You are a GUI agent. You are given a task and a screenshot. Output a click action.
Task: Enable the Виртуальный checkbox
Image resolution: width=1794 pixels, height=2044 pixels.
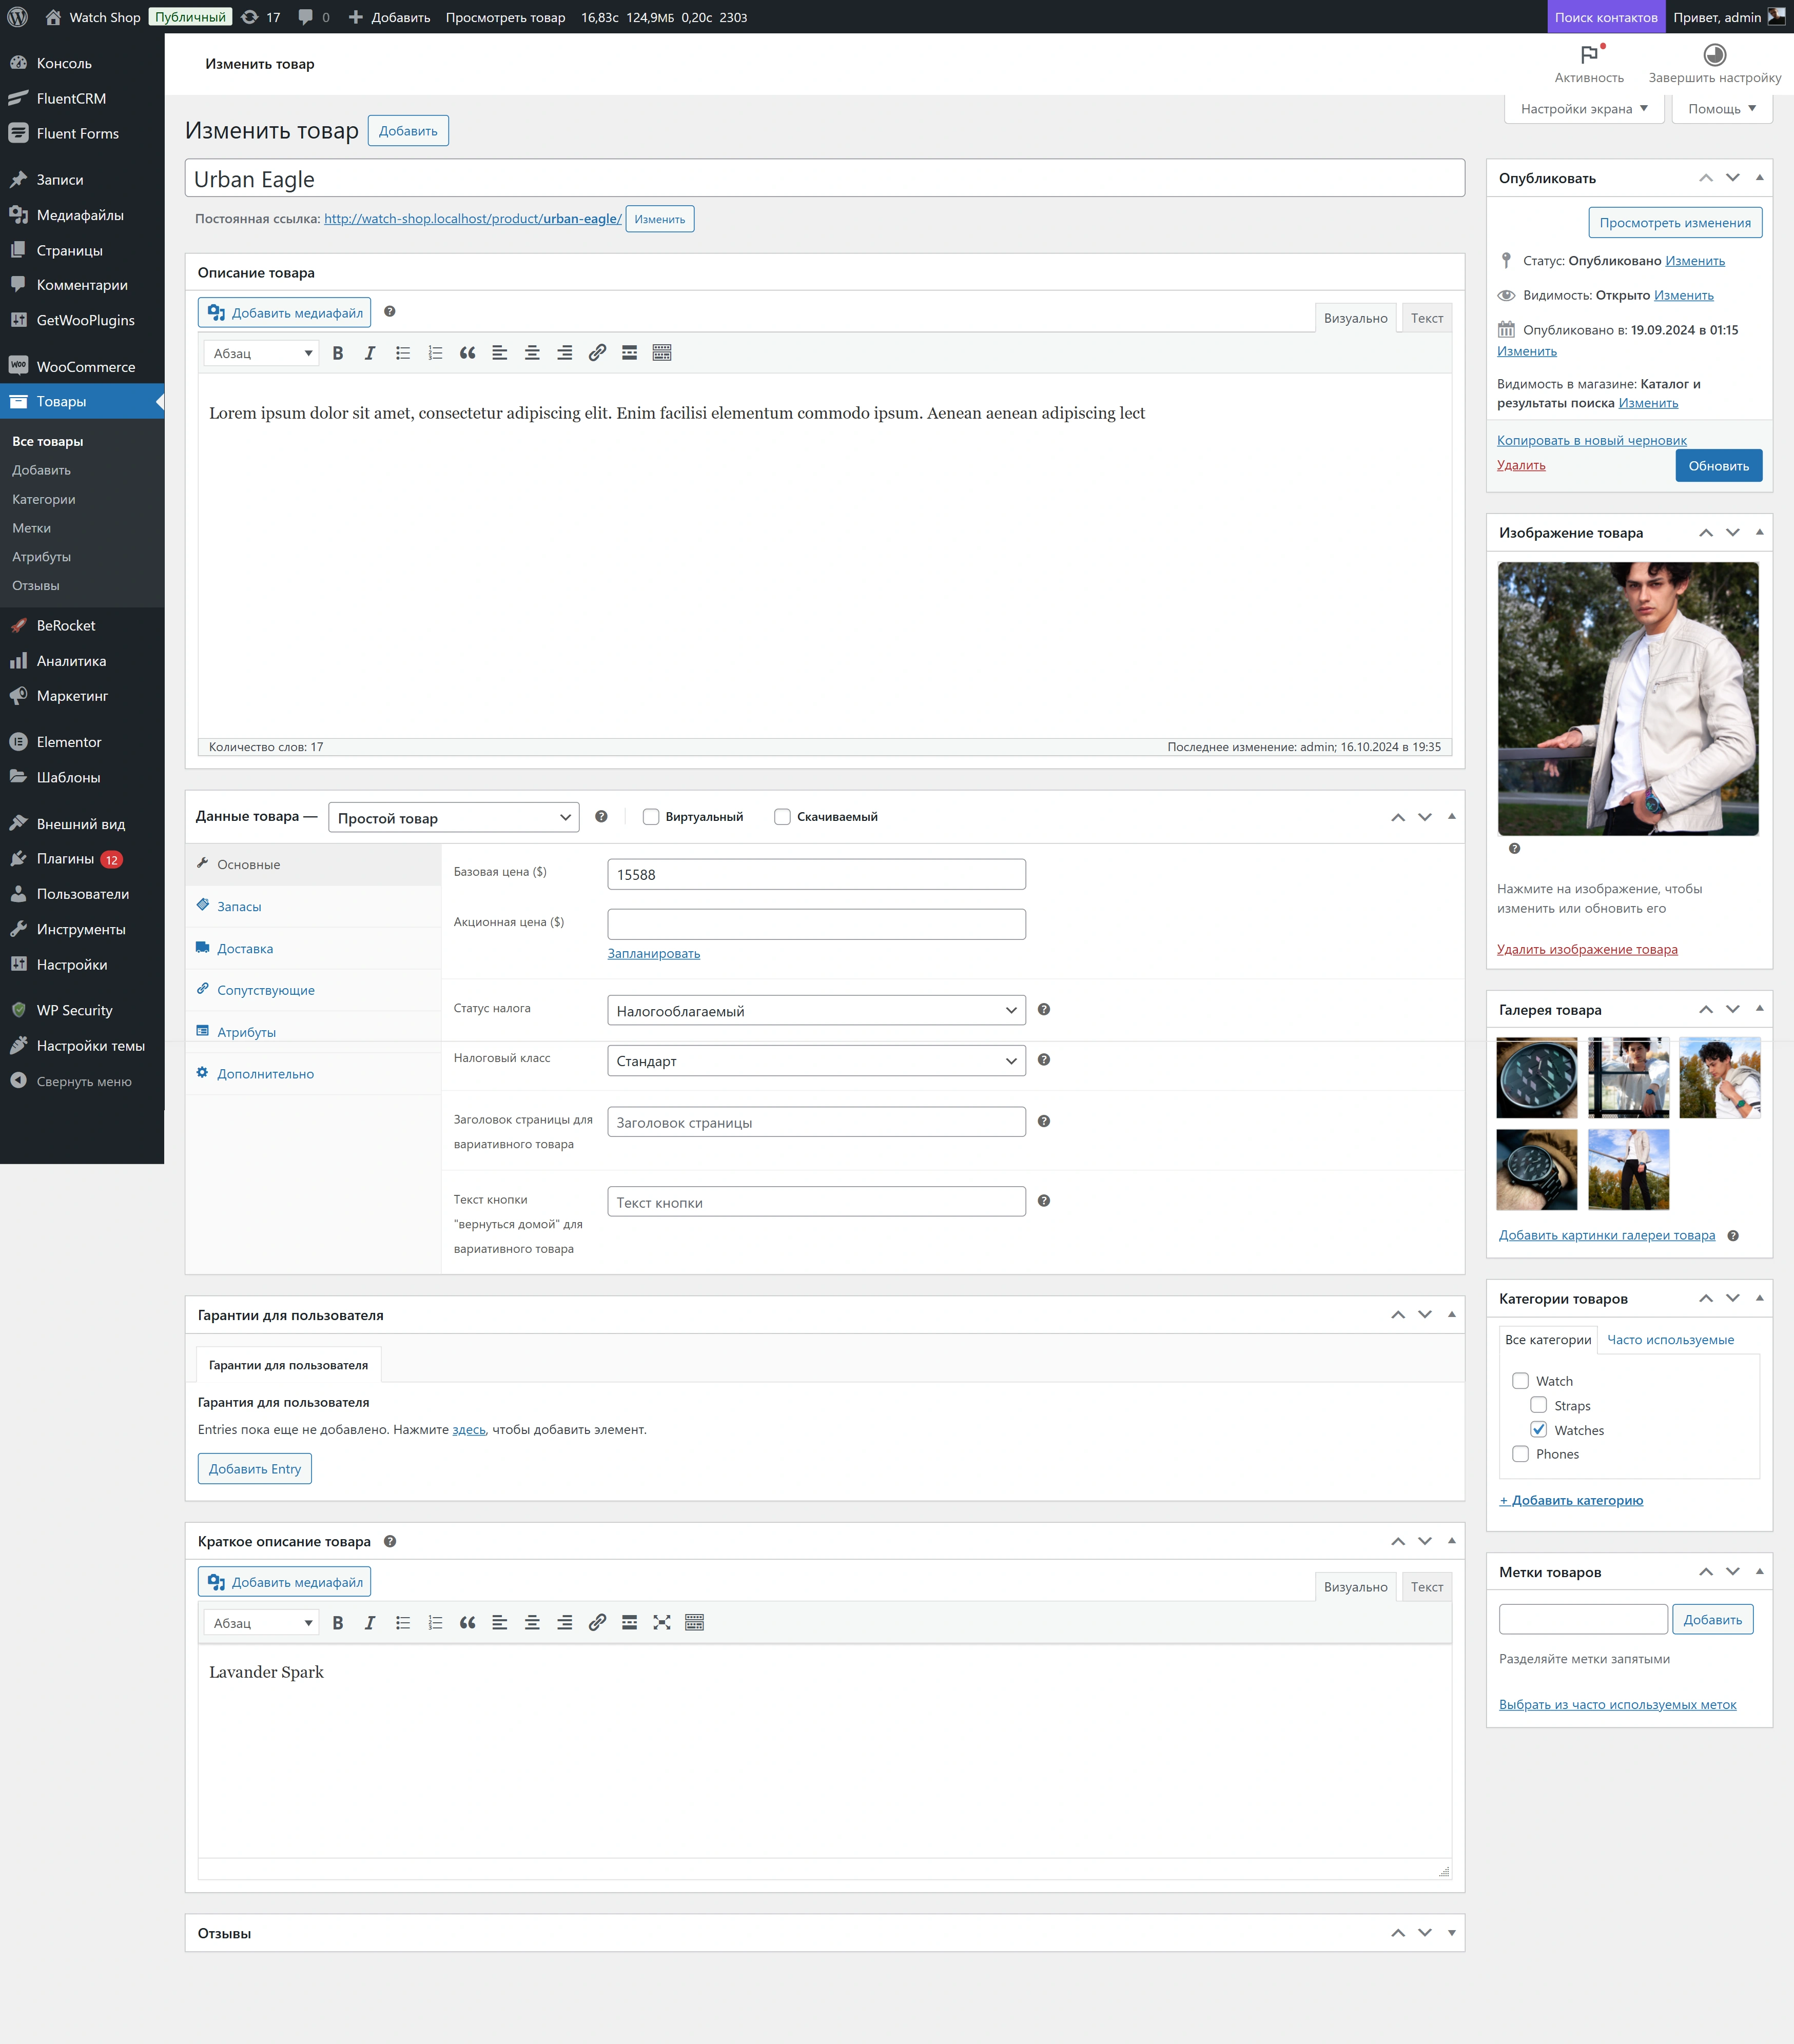point(651,817)
